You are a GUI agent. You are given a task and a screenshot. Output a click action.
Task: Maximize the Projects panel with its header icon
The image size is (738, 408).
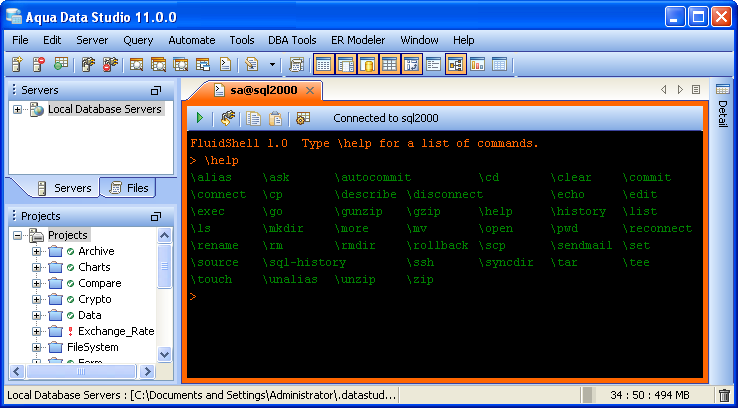coord(156,216)
